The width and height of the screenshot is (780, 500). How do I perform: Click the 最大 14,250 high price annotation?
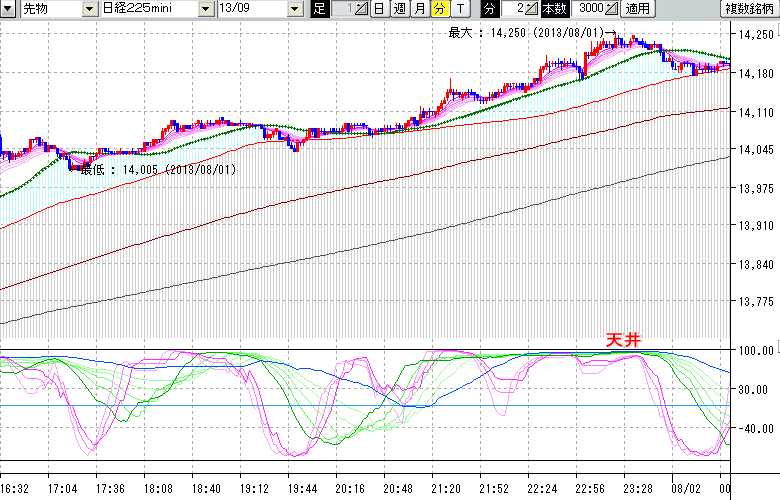[525, 32]
